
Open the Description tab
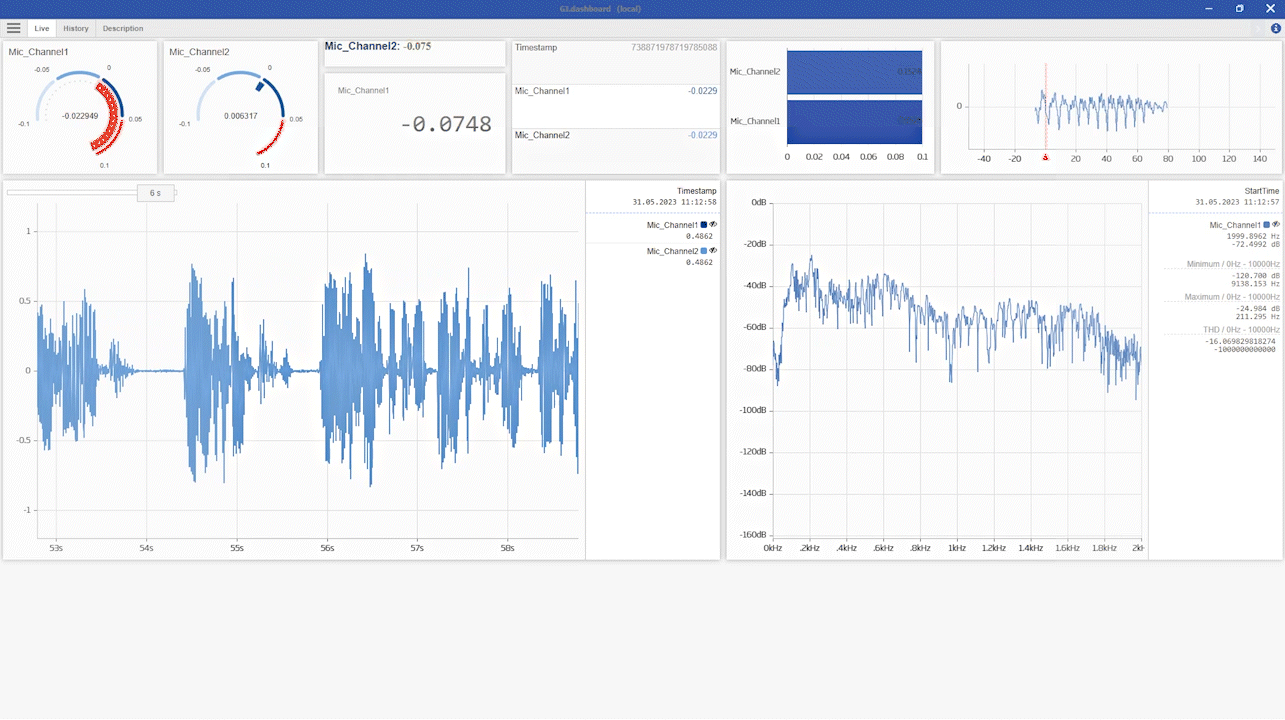point(123,29)
